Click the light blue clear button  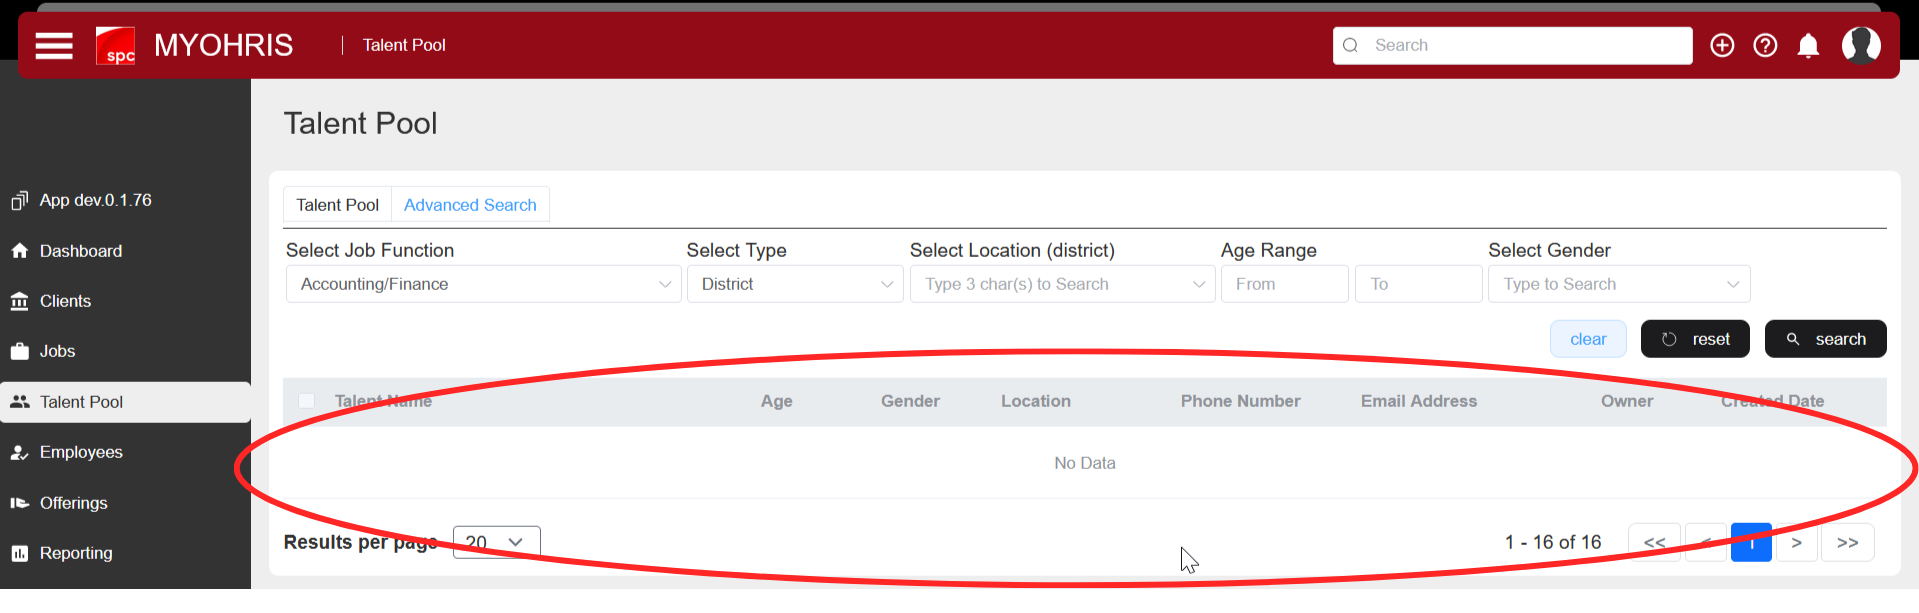(1588, 339)
